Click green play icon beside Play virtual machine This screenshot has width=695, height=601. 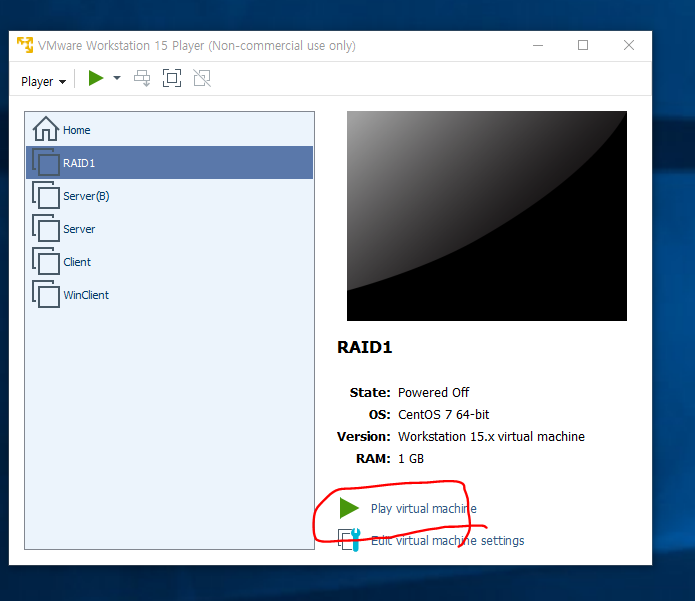click(x=349, y=508)
